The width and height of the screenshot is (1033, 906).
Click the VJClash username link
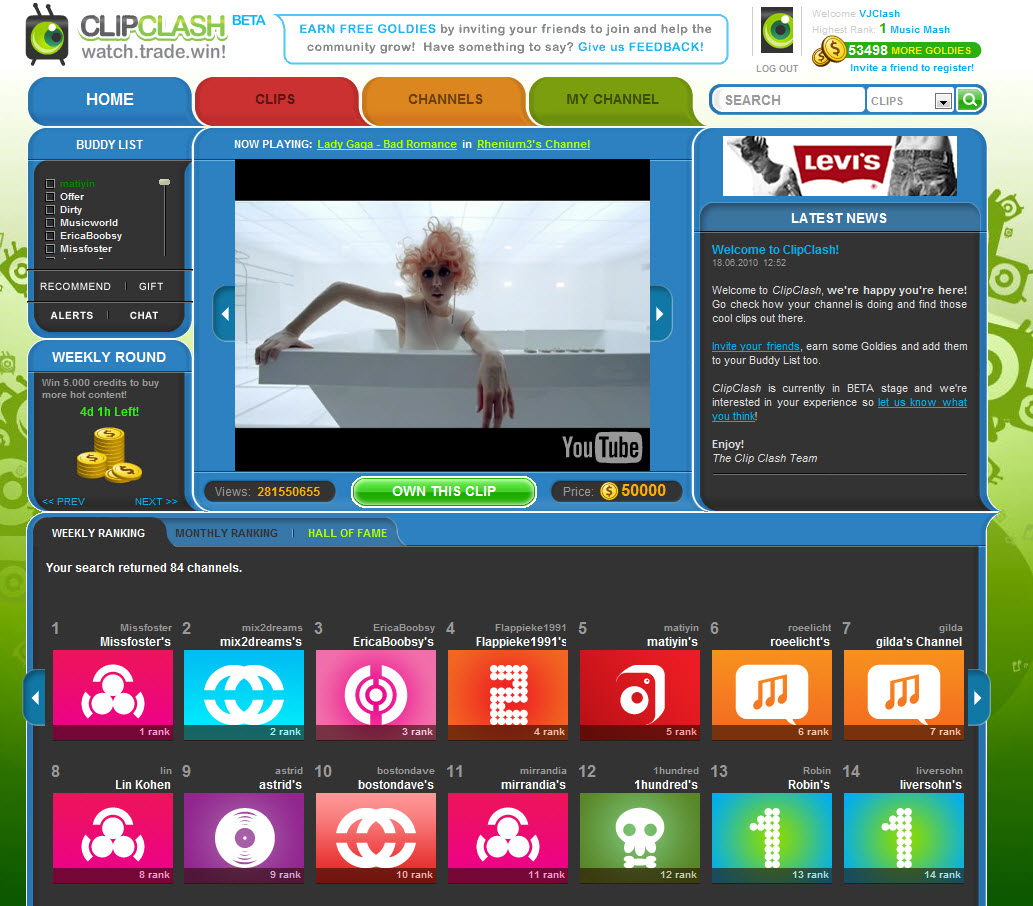point(879,14)
